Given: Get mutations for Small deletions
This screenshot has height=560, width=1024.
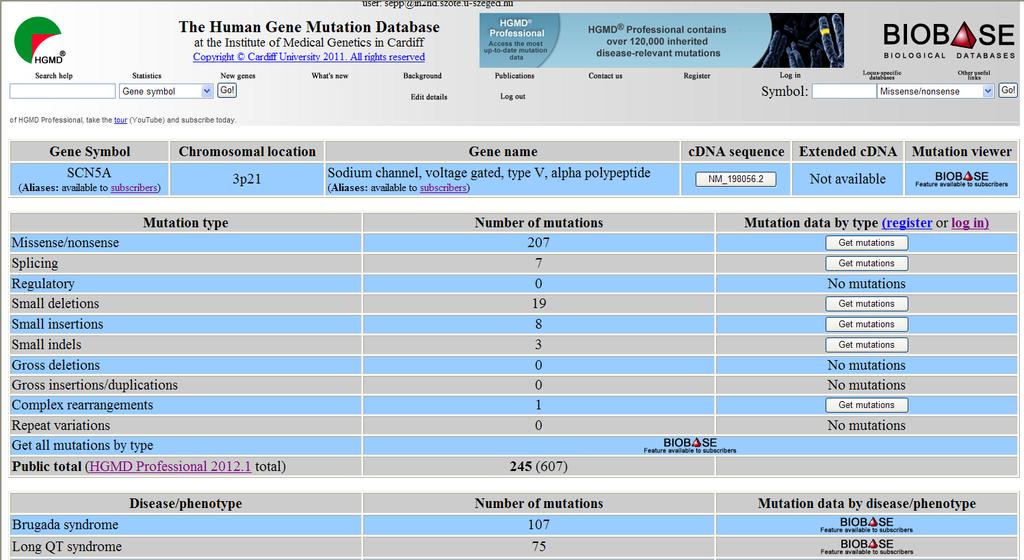Looking at the screenshot, I should point(867,304).
